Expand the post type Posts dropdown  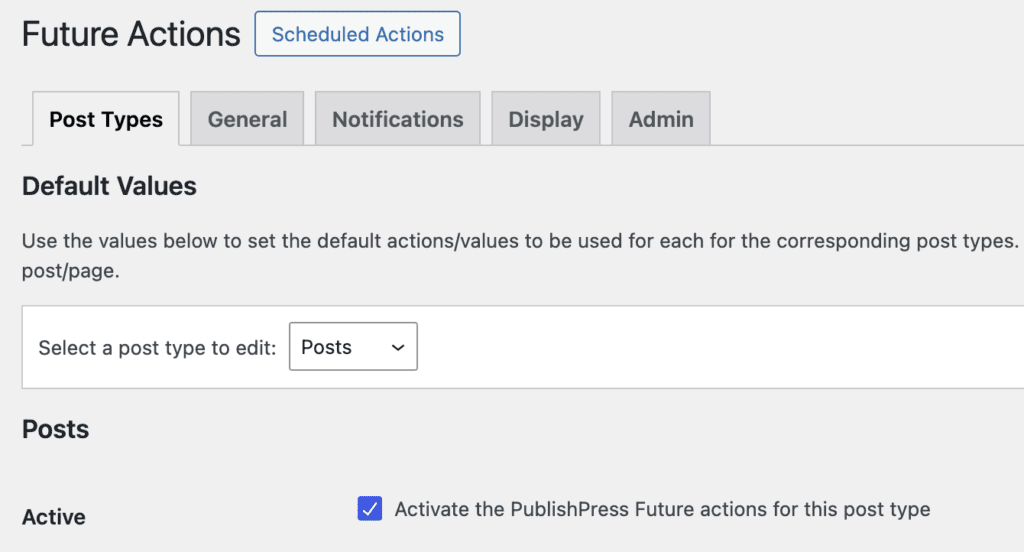353,346
